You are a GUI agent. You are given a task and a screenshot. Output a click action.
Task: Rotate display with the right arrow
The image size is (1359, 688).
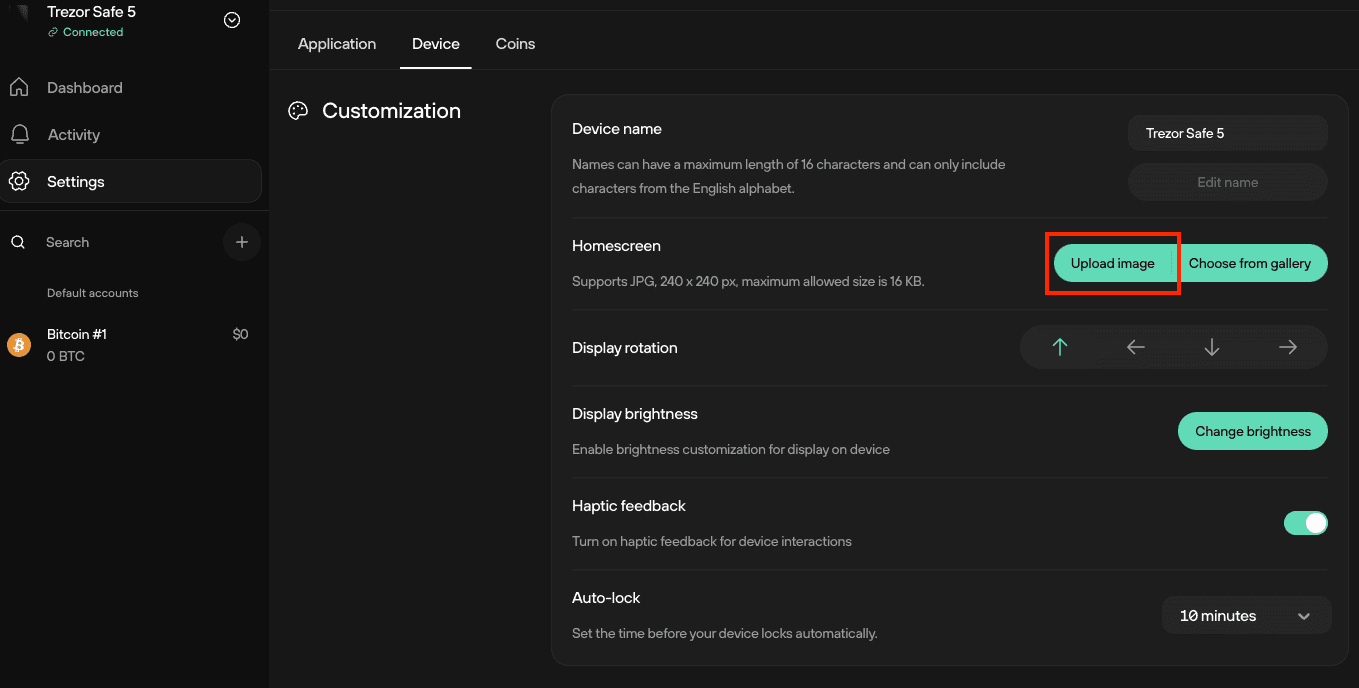(x=1288, y=348)
